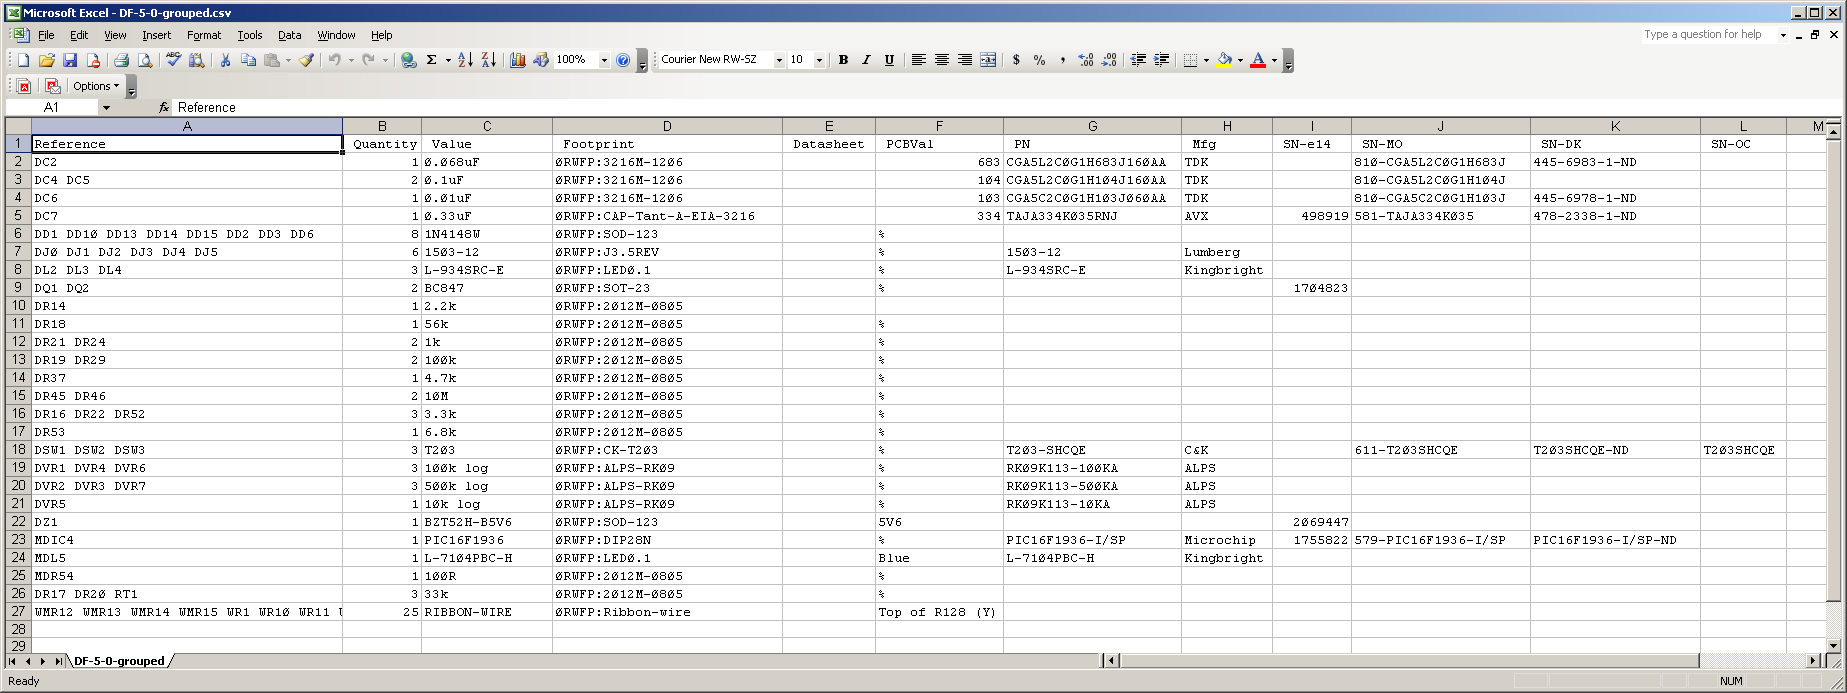Click the Decrease Indent icon
Screen dimensions: 1847x693
1138,60
